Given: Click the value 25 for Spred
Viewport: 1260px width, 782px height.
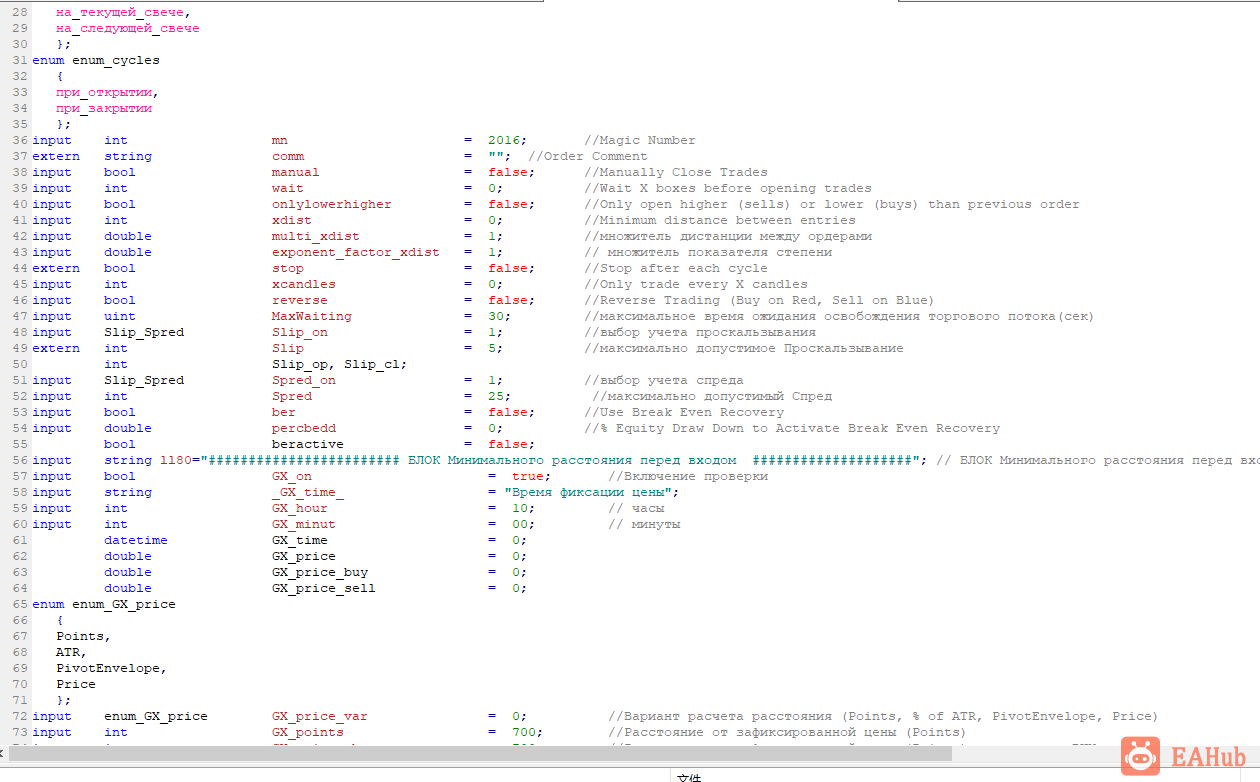Looking at the screenshot, I should 496,396.
